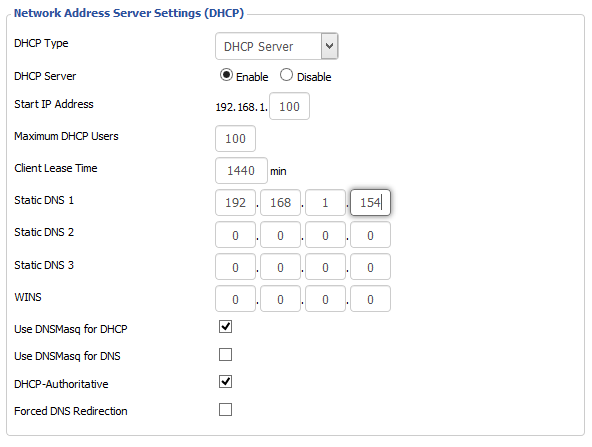This screenshot has height=447, width=592.
Task: Select the Enable radio for DHCP Server
Action: [x=226, y=75]
